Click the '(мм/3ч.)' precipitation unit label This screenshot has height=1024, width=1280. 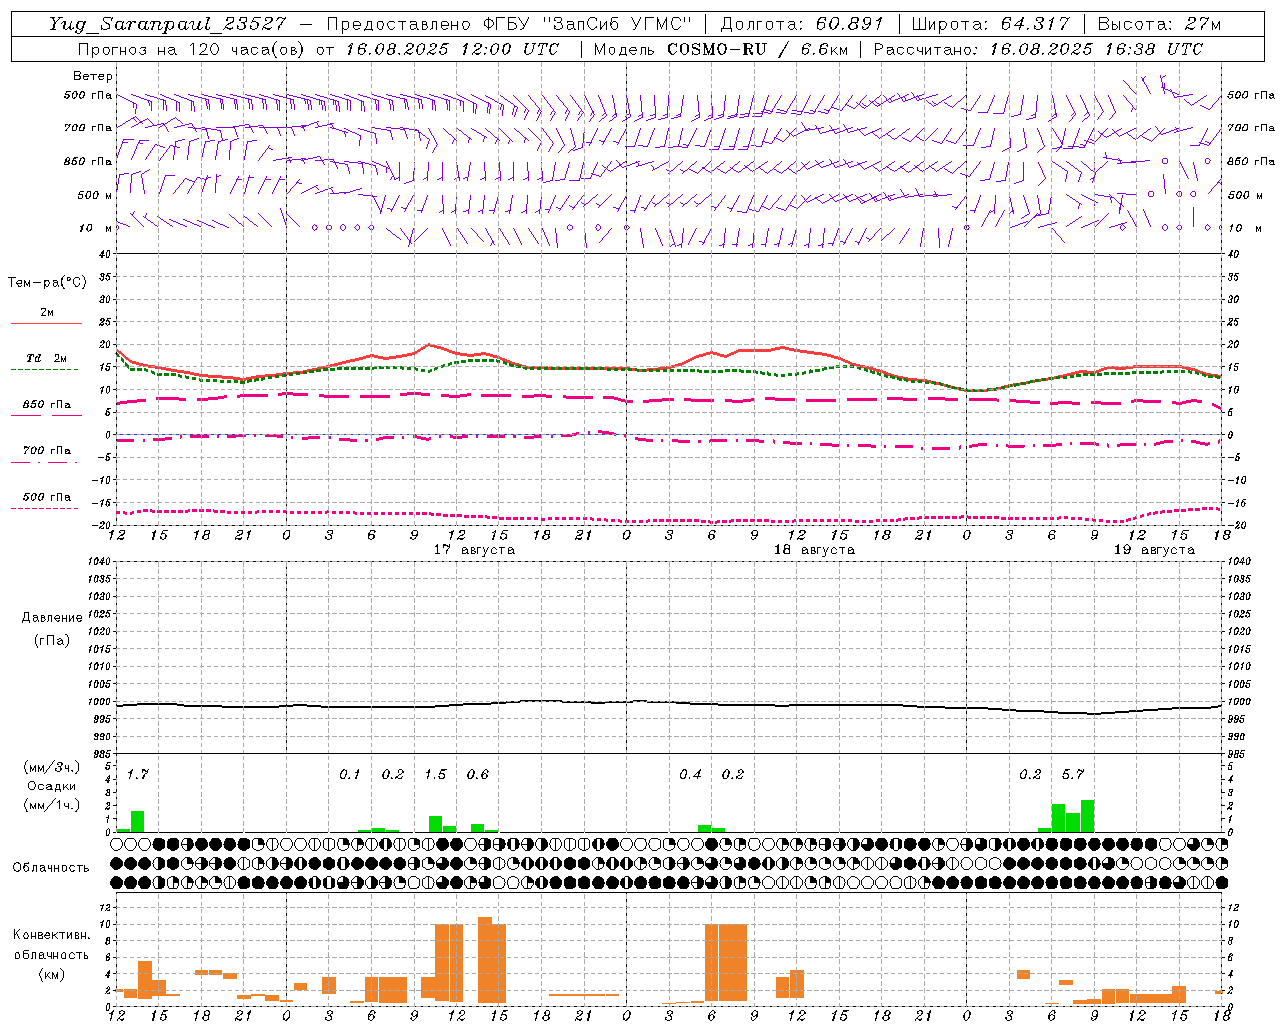[x=51, y=767]
